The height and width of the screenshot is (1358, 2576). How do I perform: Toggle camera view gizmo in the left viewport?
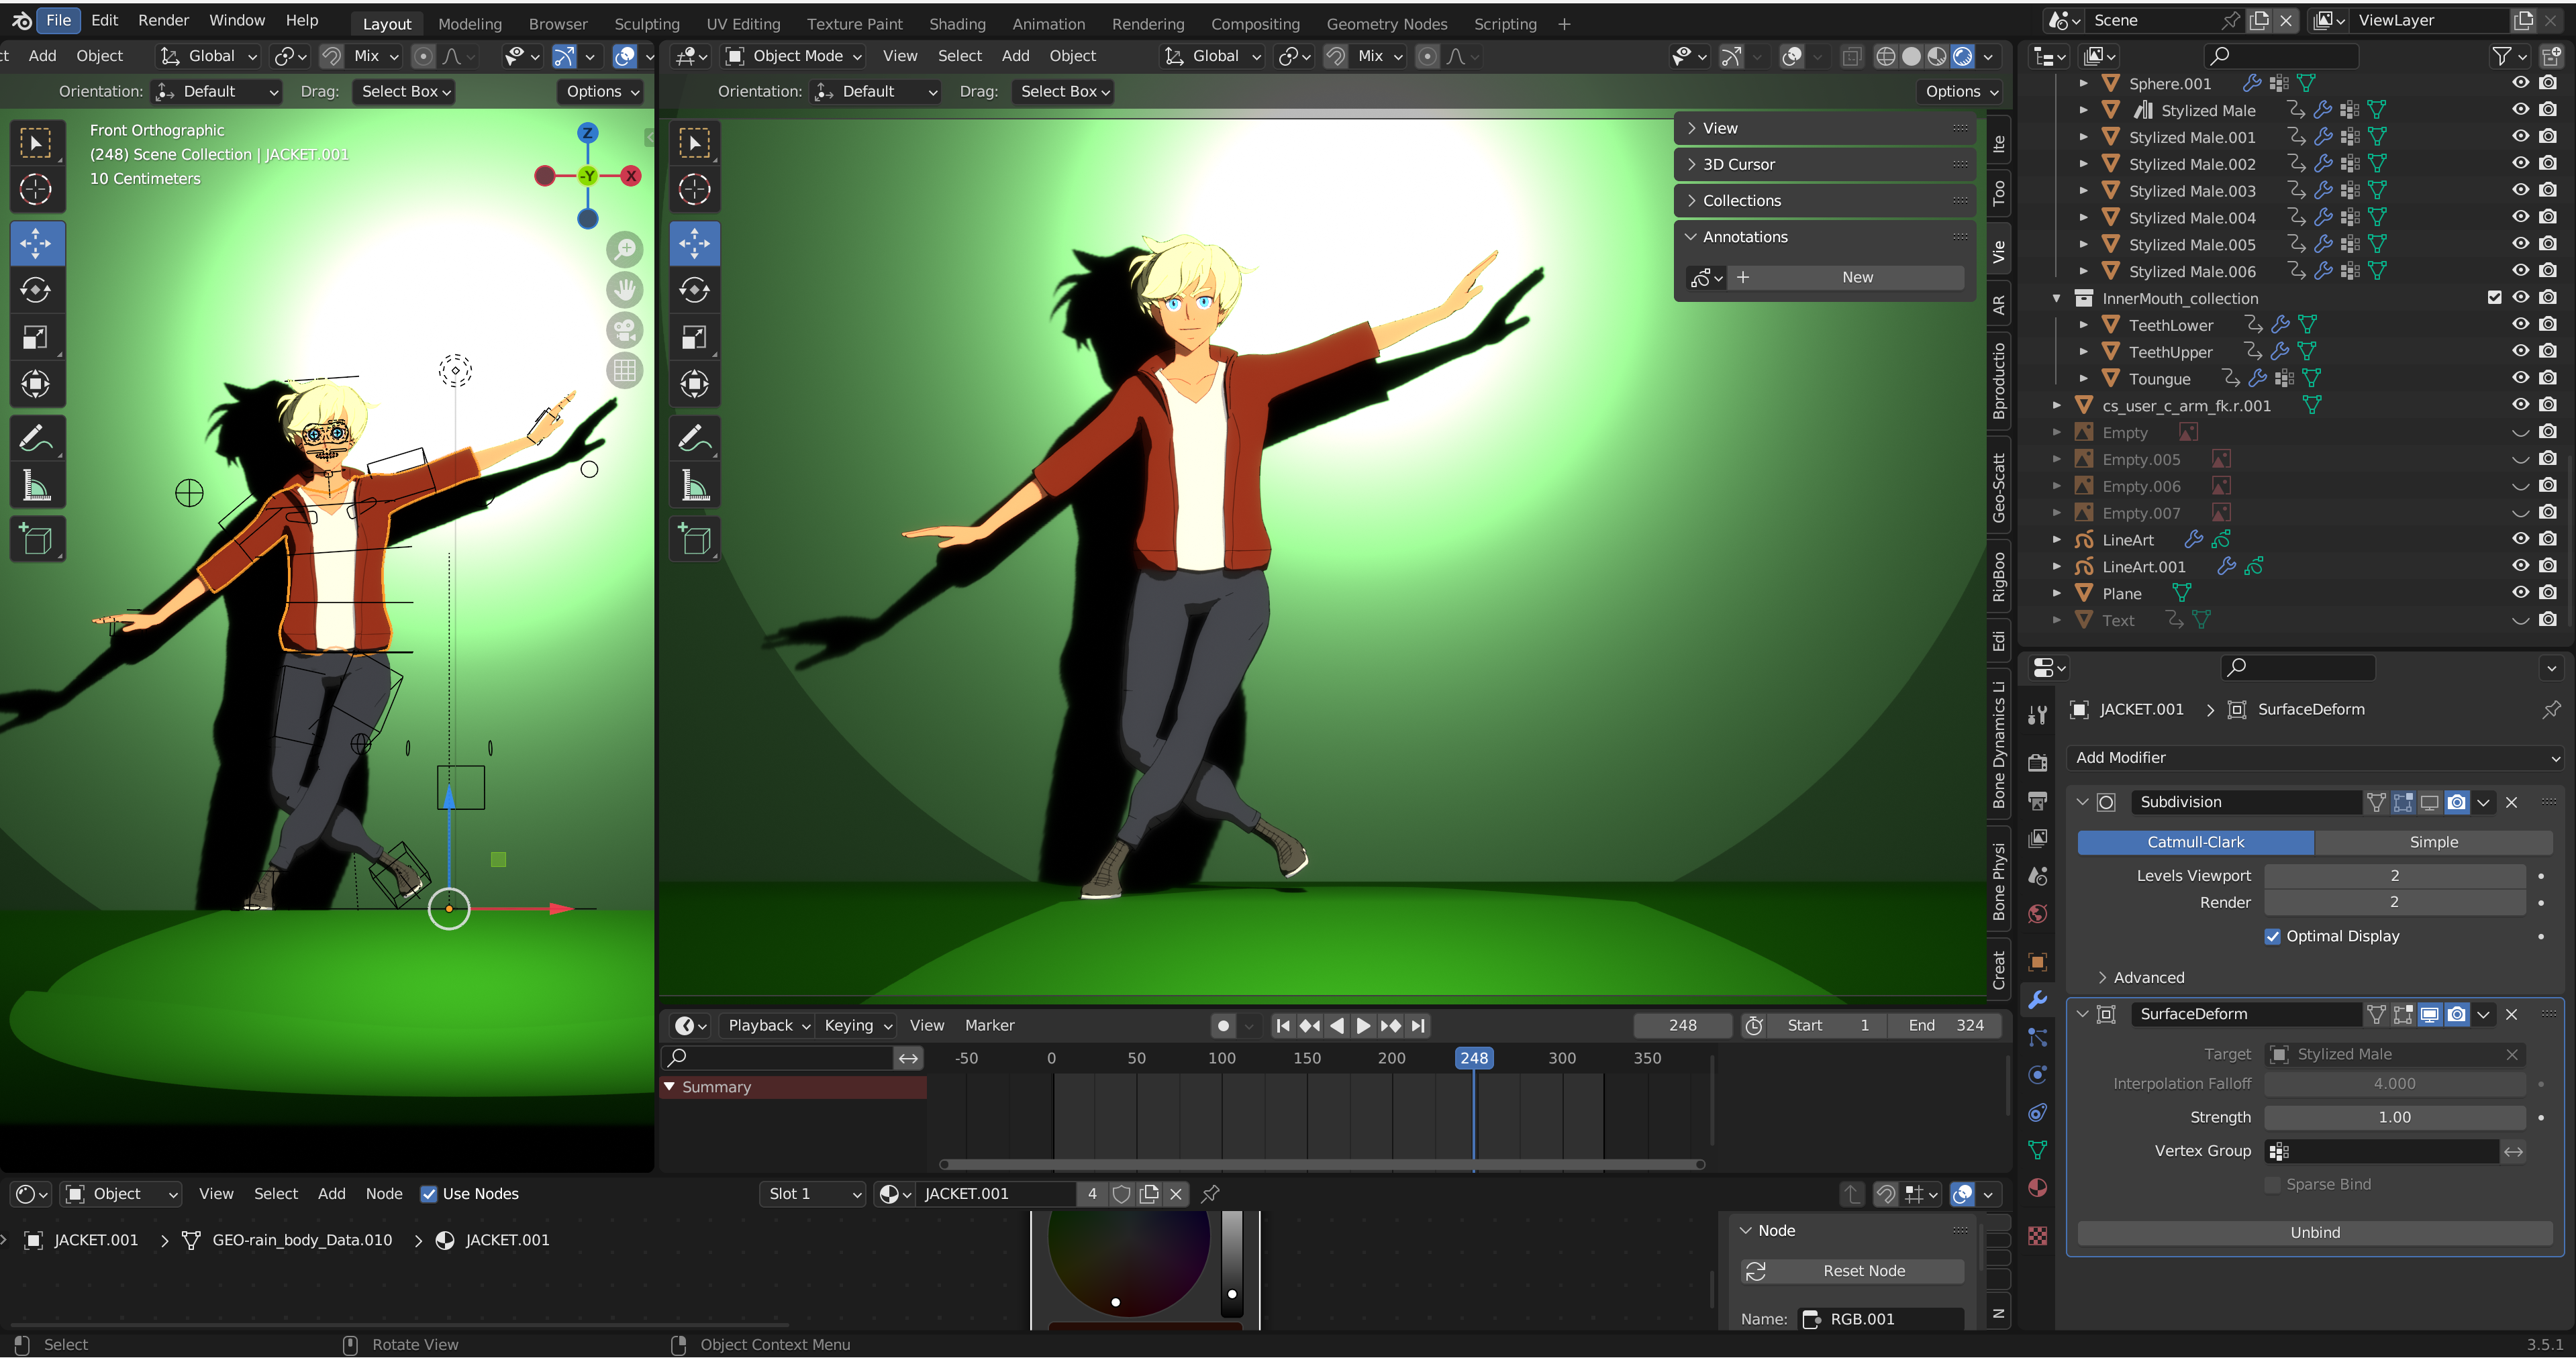point(625,330)
